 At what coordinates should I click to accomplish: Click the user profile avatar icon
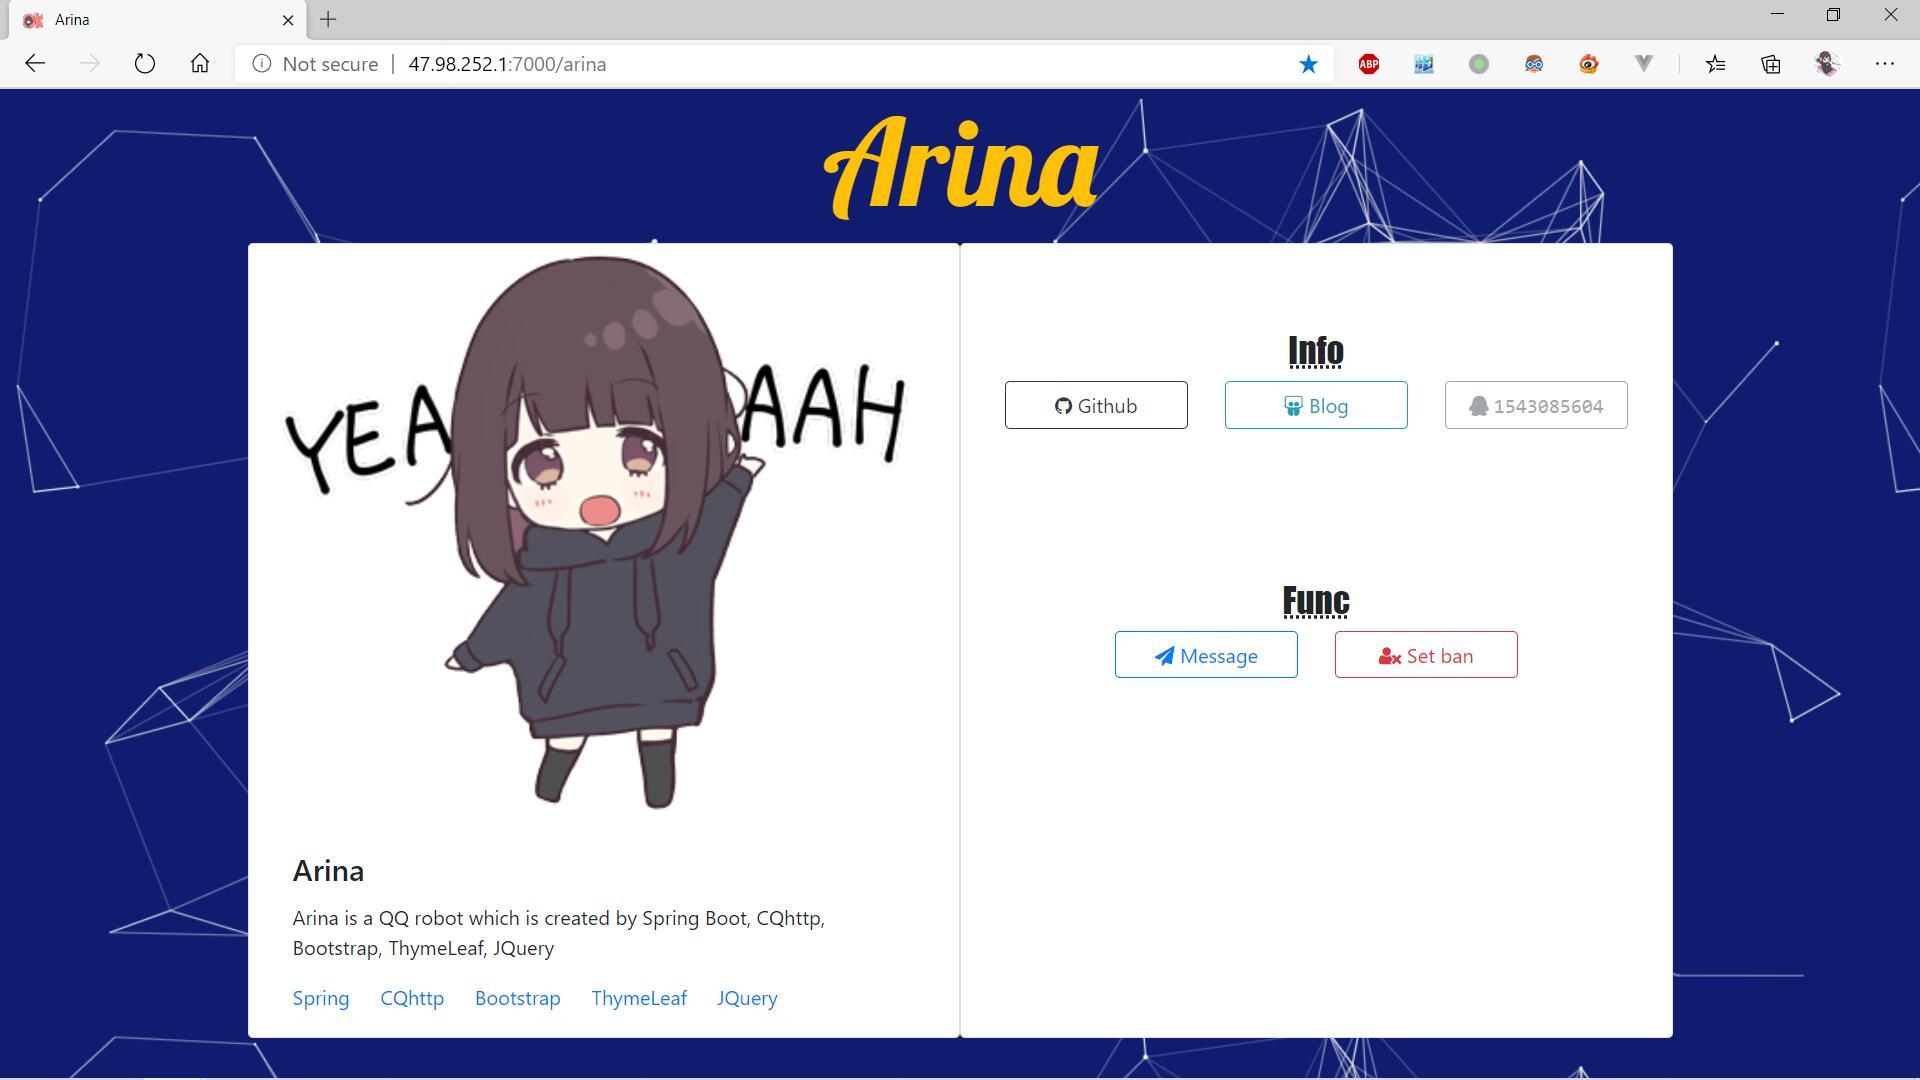click(1827, 64)
